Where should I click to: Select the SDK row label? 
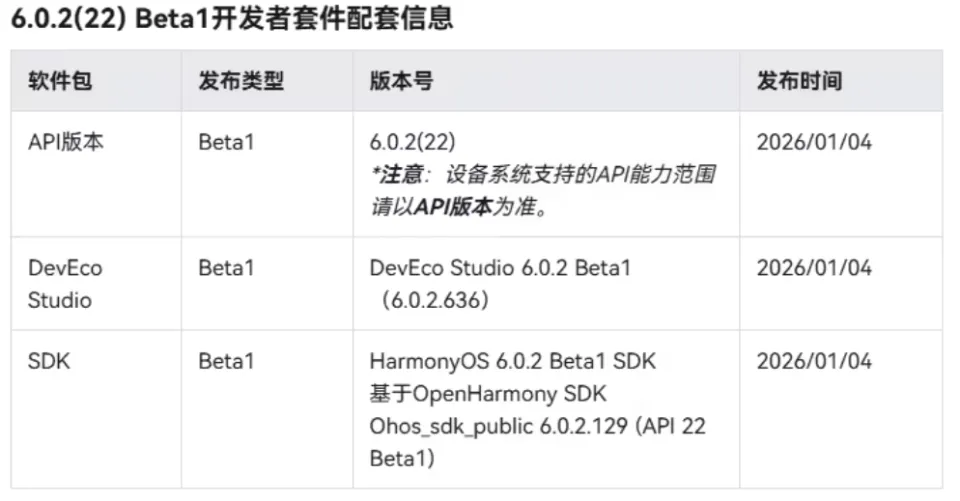[49, 361]
